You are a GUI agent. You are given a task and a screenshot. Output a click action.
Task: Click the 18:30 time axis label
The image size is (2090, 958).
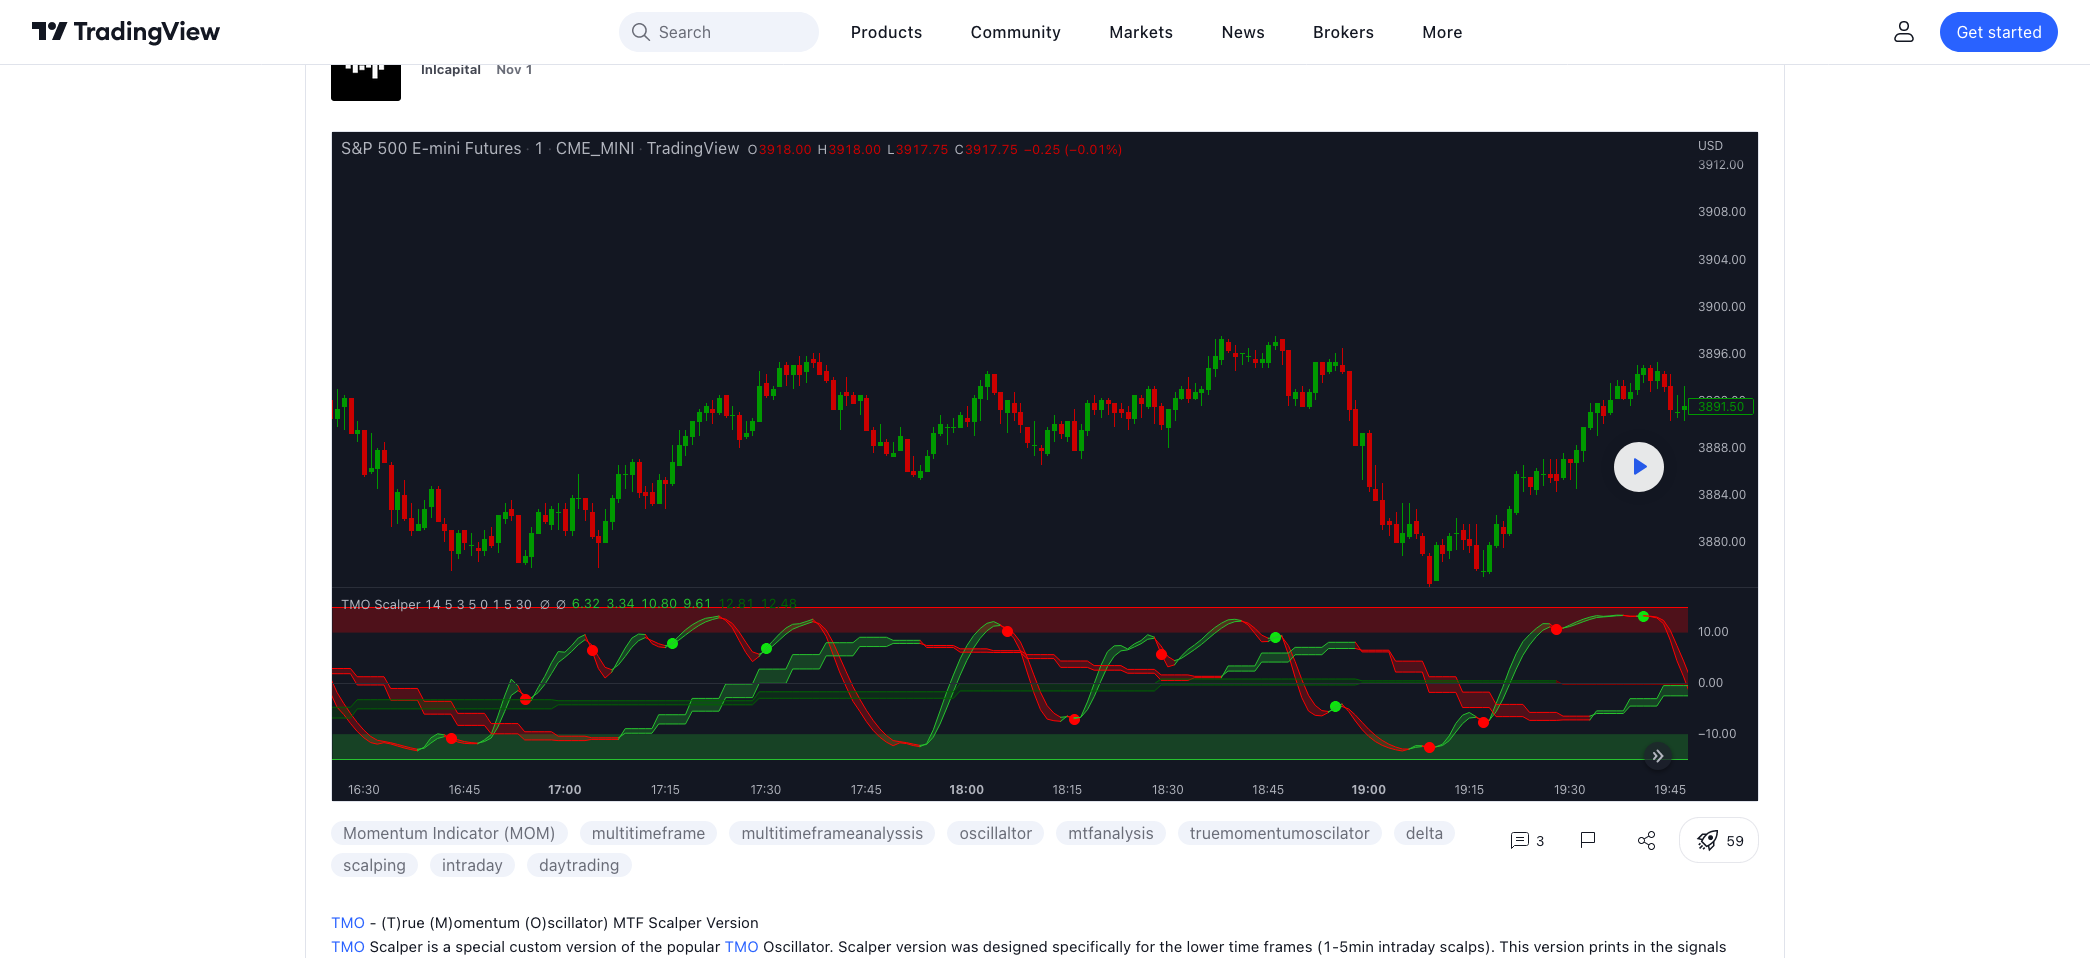(x=1167, y=790)
